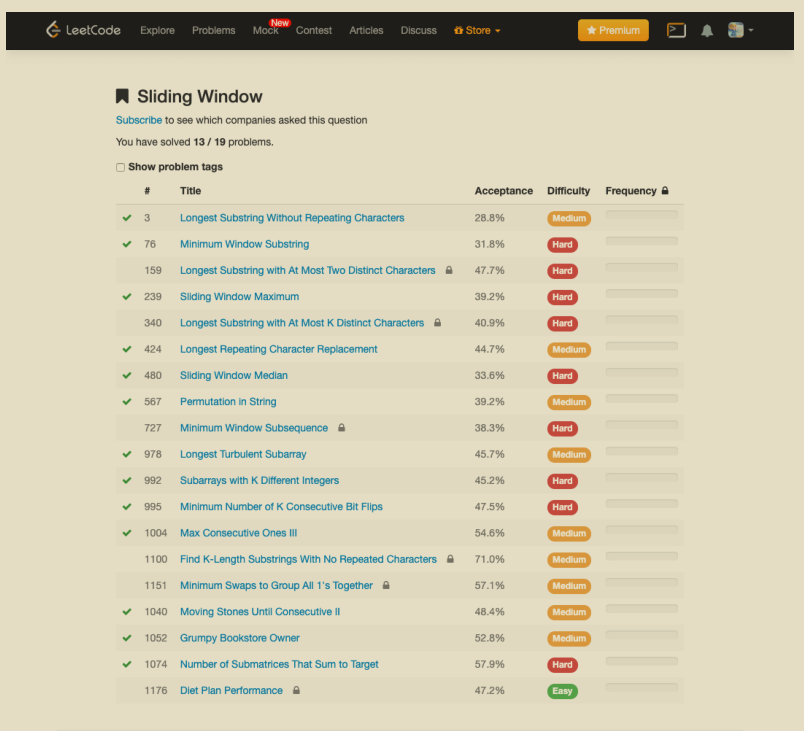Open Max Consecutive Ones III

click(x=238, y=533)
